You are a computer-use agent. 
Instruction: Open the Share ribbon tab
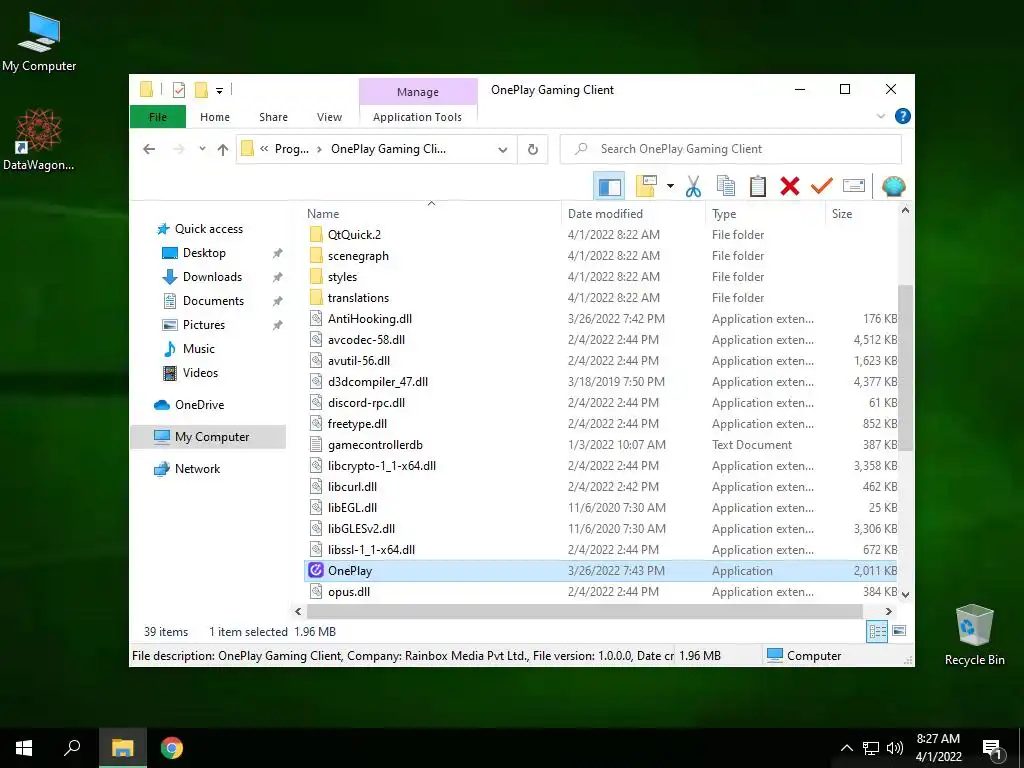[x=273, y=117]
